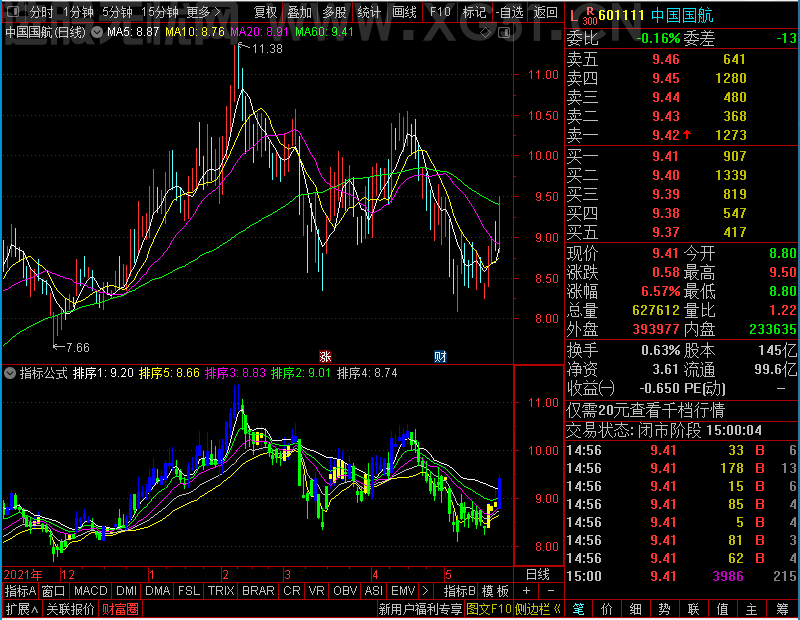Open the 统计 statistics tool
Image resolution: width=800 pixels, height=620 pixels.
[x=369, y=12]
